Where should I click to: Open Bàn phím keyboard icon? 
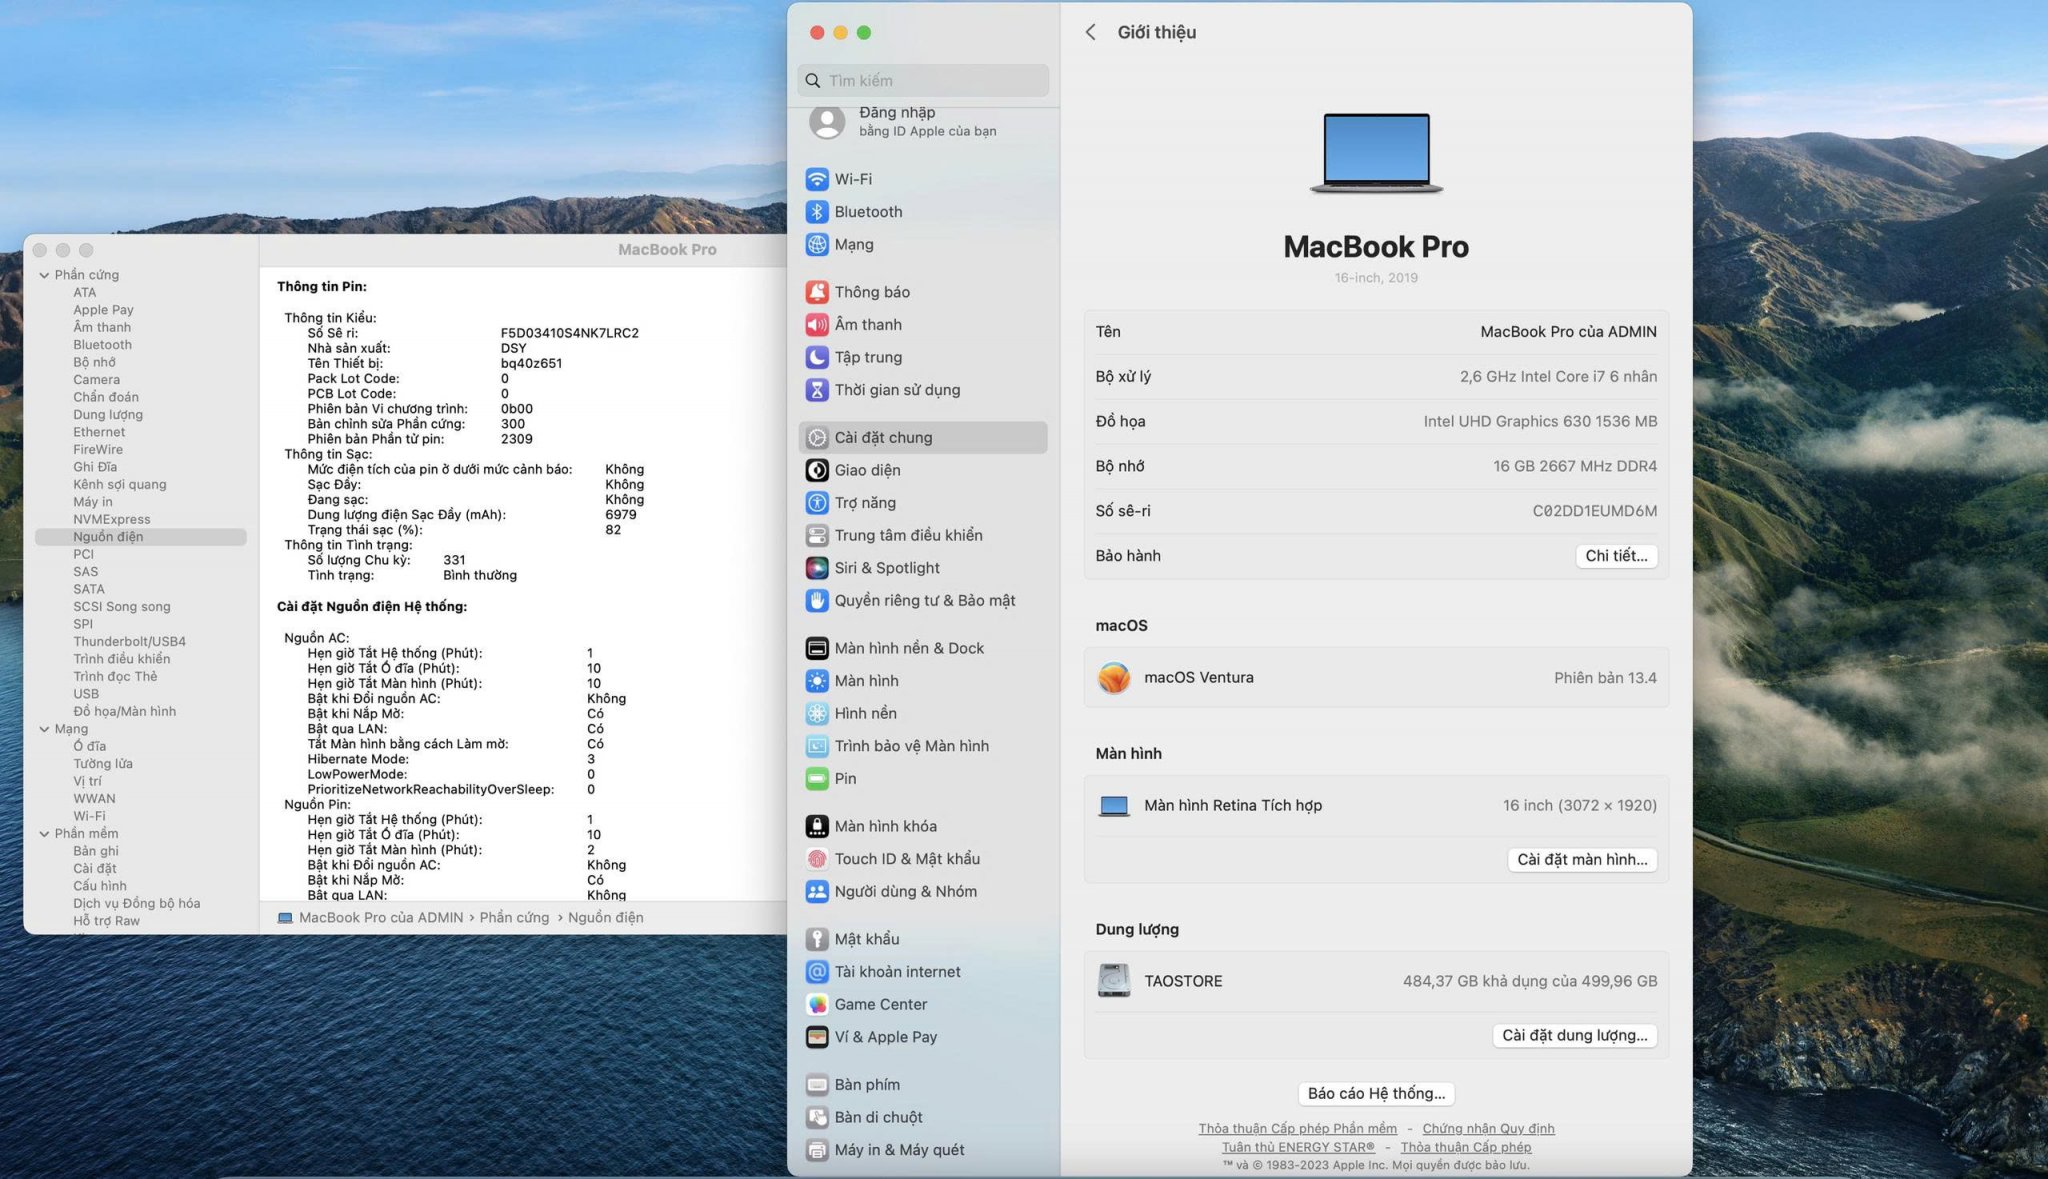pyautogui.click(x=817, y=1085)
